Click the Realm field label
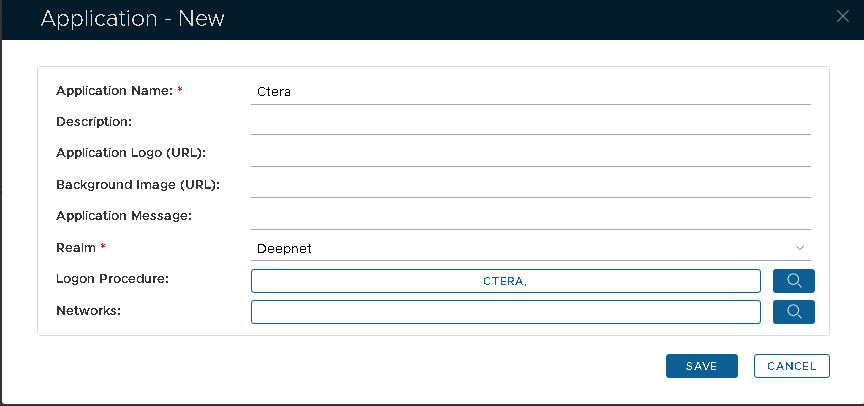 tap(77, 247)
